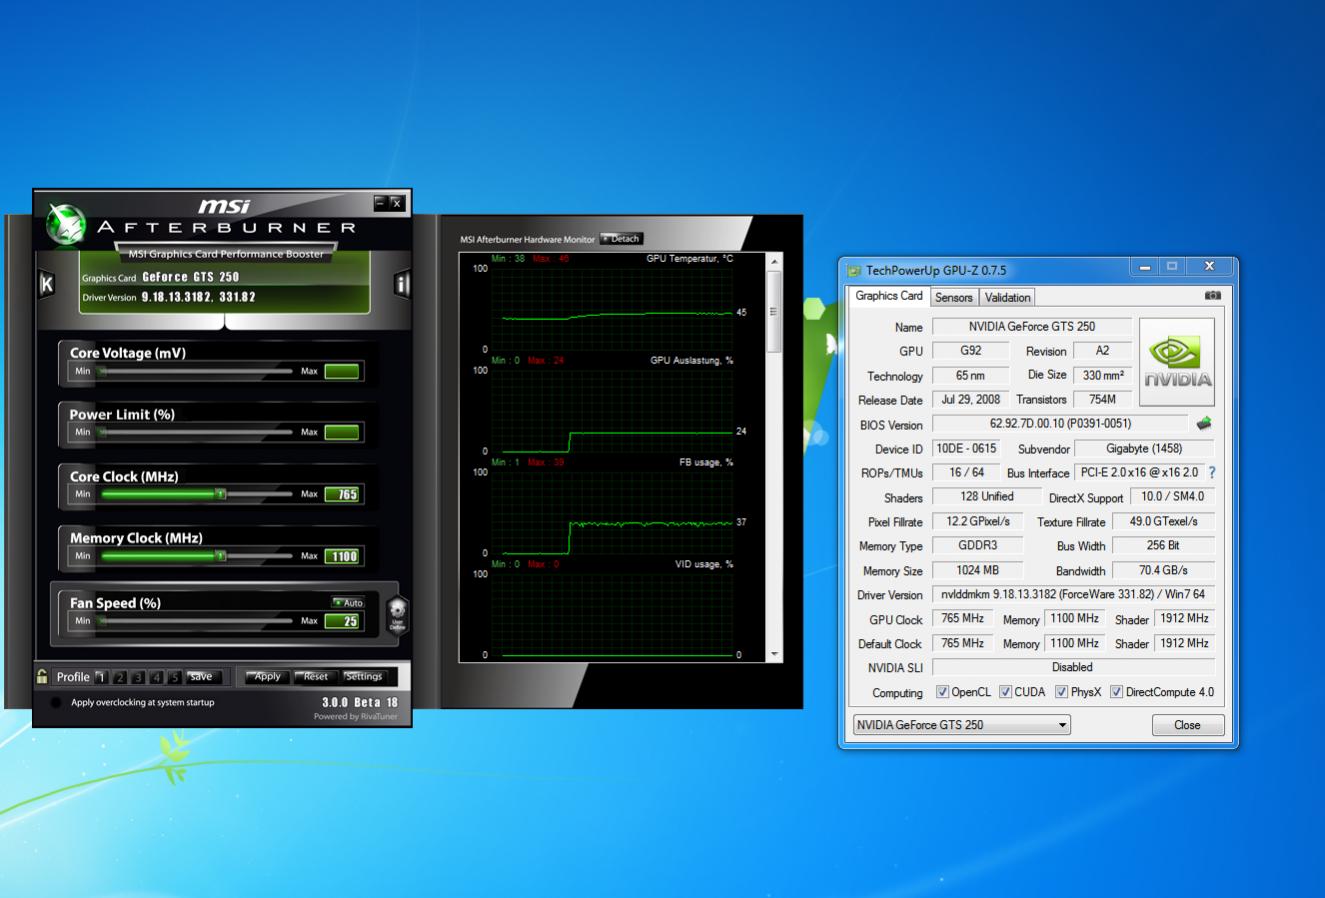This screenshot has height=898, width=1325.
Task: Expand the Afterburner graphics card info notch
Action: coord(225,322)
